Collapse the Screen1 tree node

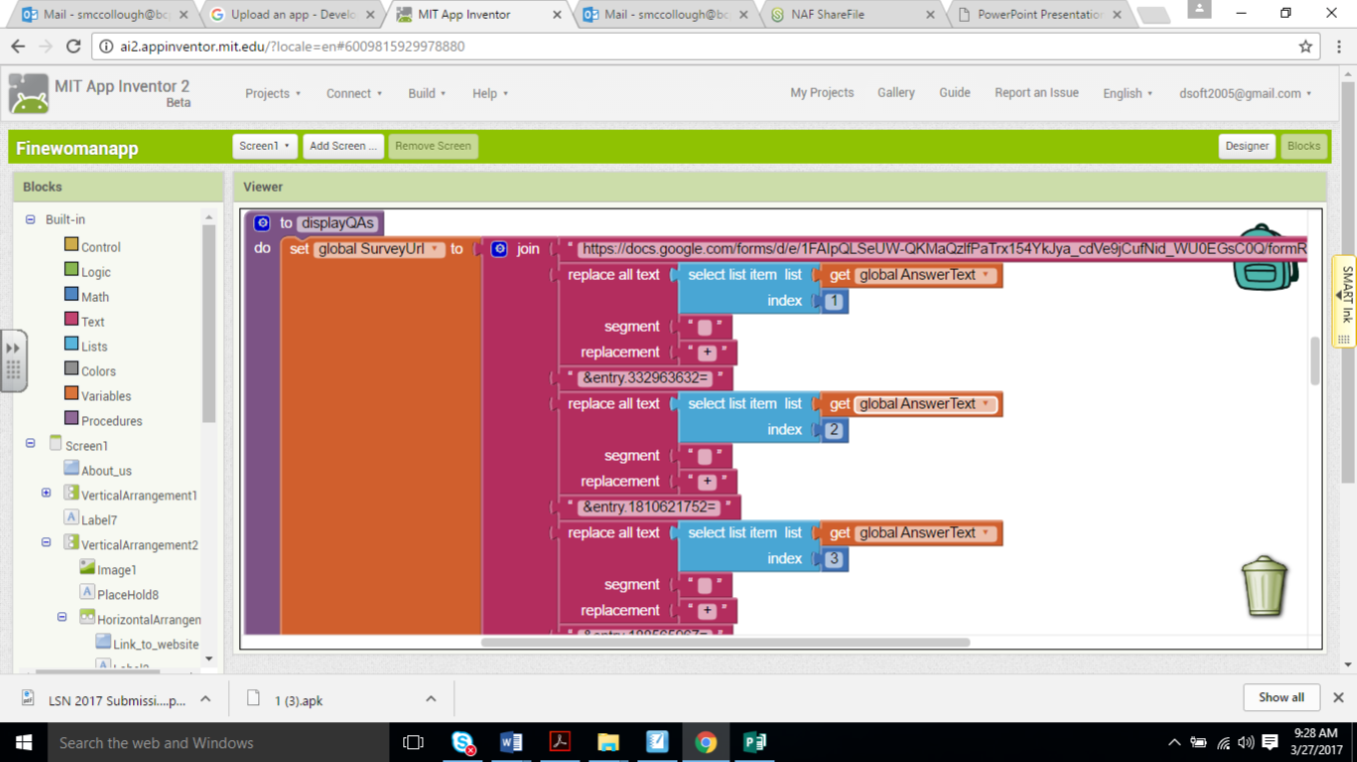[x=30, y=444]
